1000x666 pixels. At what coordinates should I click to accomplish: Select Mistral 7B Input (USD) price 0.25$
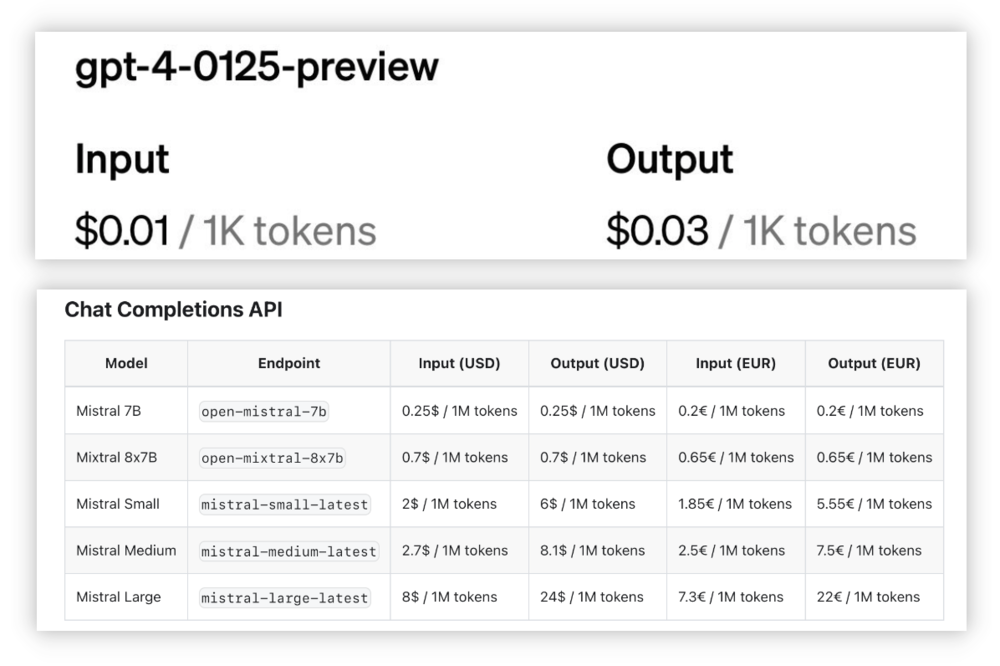[x=459, y=411]
